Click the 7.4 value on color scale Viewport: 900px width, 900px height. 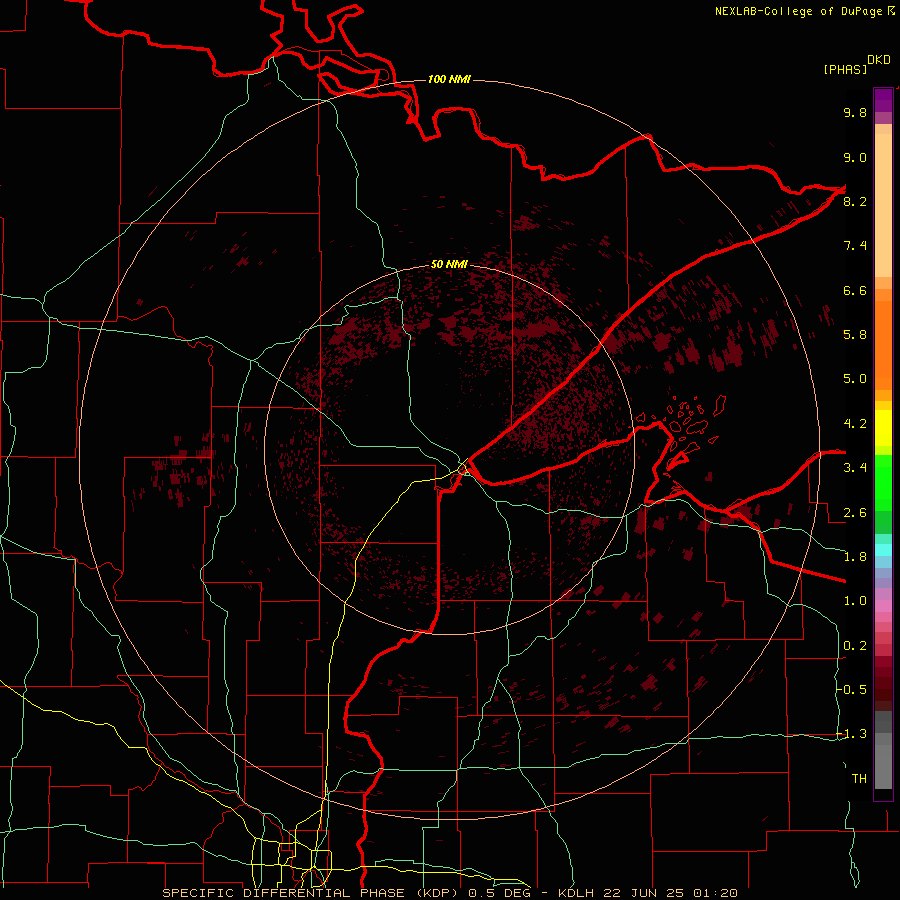[x=855, y=246]
